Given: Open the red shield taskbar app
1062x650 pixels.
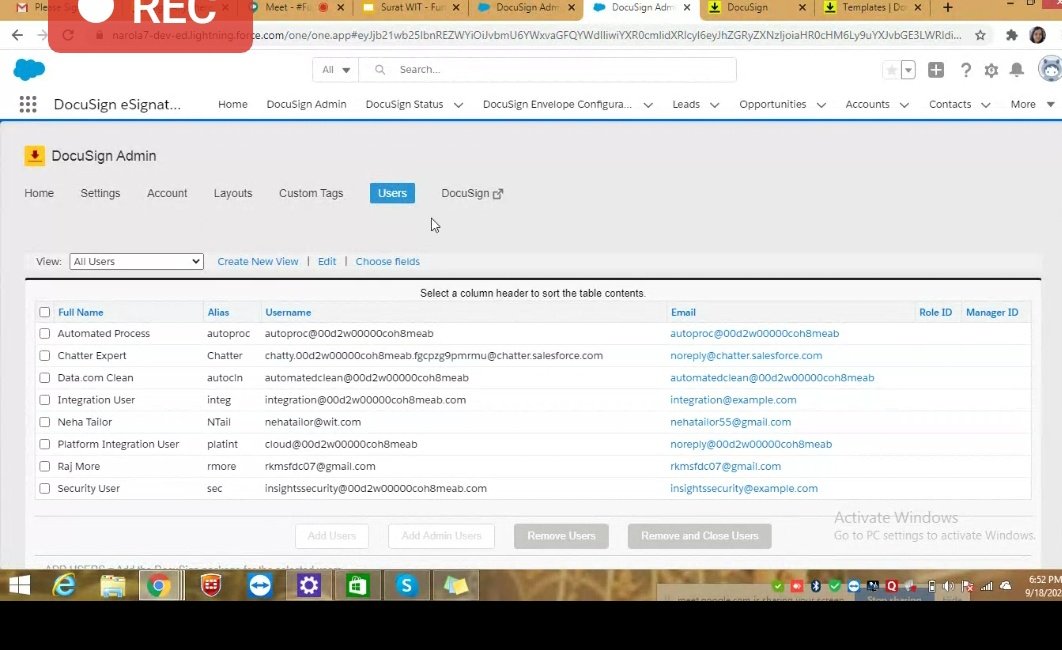Looking at the screenshot, I should click(x=211, y=585).
